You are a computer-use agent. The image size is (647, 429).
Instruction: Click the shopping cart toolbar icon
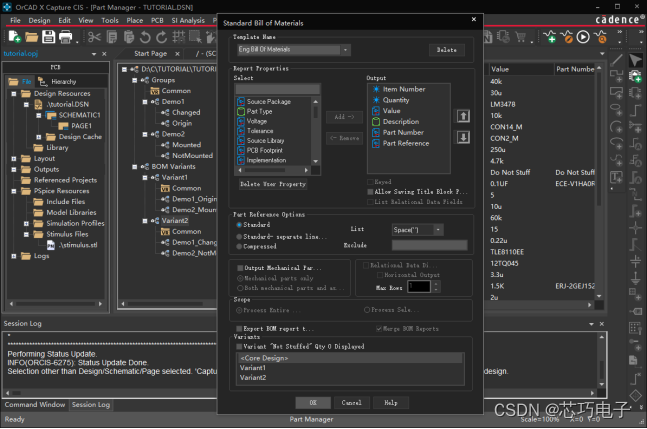click(521, 37)
